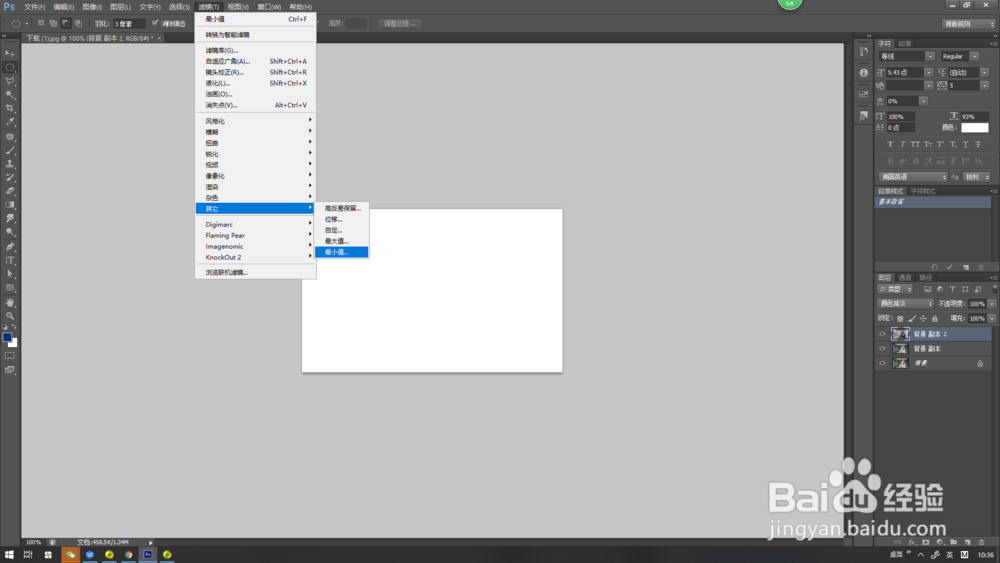The height and width of the screenshot is (563, 1000).
Task: Choose 高反差保留... in the submenu
Action: [342, 208]
